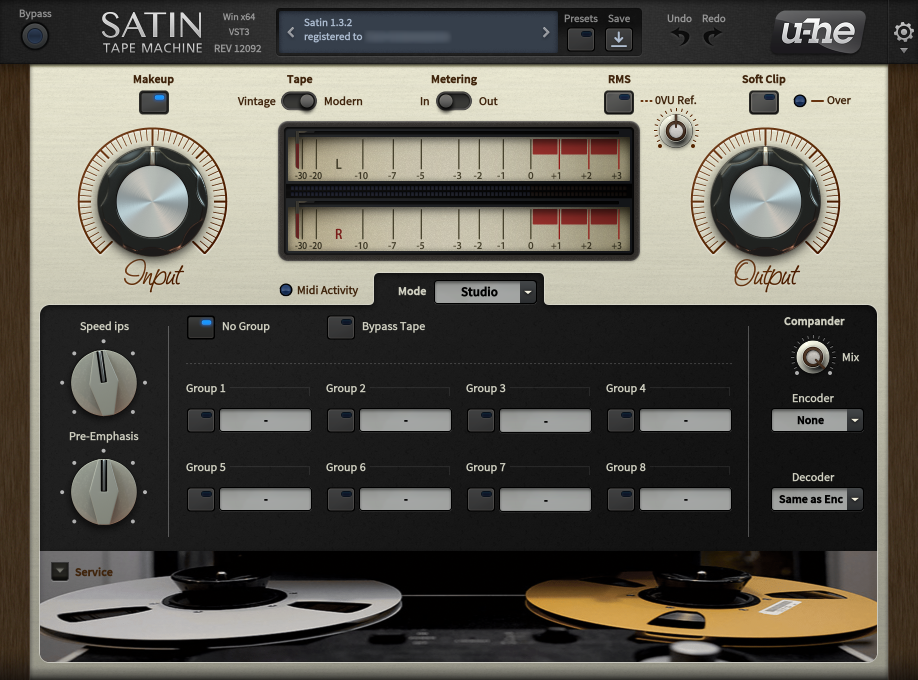Toggle the Group 4 button
This screenshot has width=918, height=680.
point(621,421)
